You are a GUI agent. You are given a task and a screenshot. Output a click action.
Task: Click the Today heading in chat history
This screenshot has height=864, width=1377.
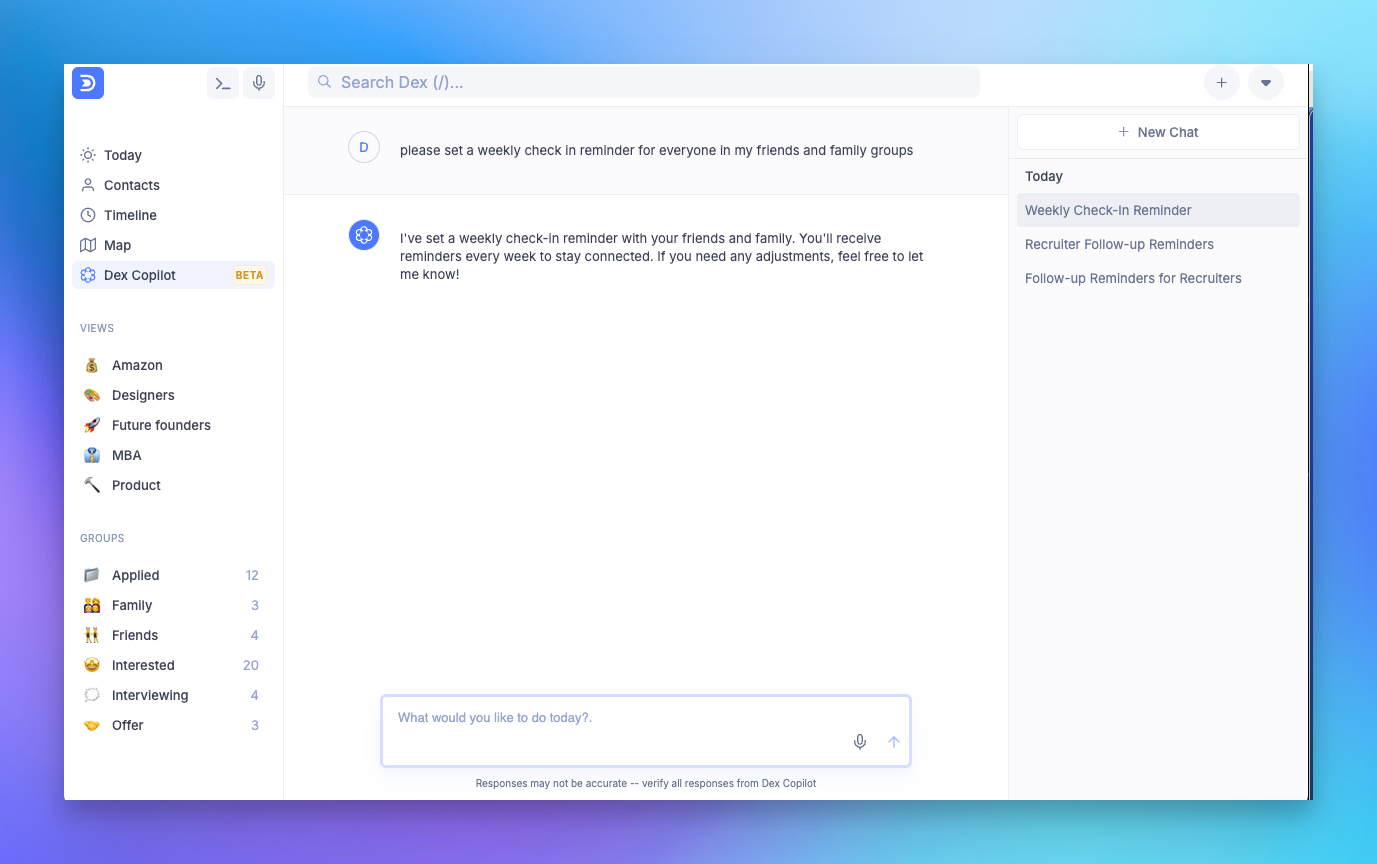coord(1044,176)
